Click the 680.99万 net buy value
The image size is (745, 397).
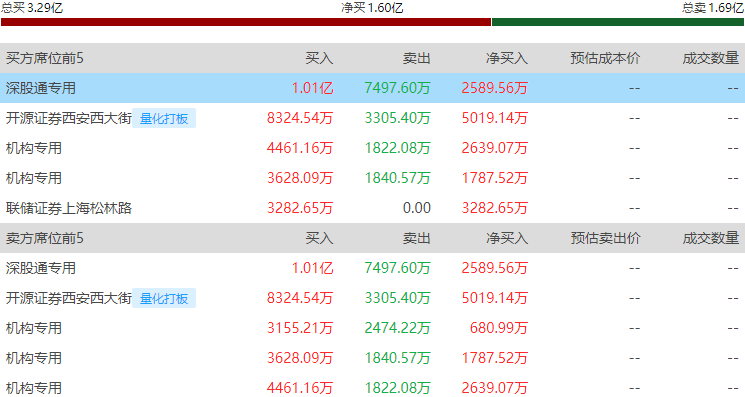click(x=498, y=328)
